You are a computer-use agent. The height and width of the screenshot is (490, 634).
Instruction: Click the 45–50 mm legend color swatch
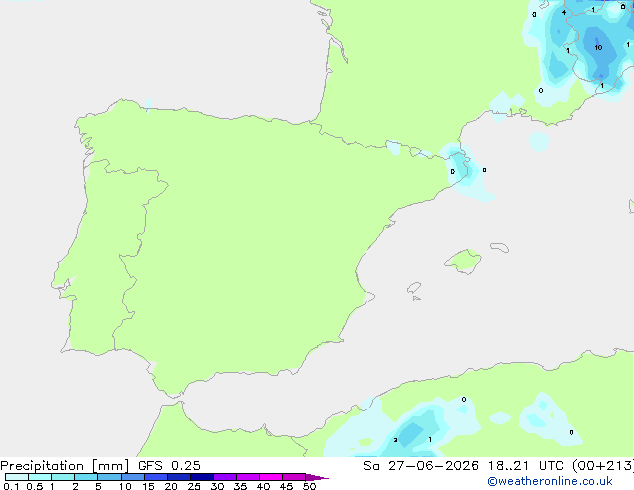(294, 477)
